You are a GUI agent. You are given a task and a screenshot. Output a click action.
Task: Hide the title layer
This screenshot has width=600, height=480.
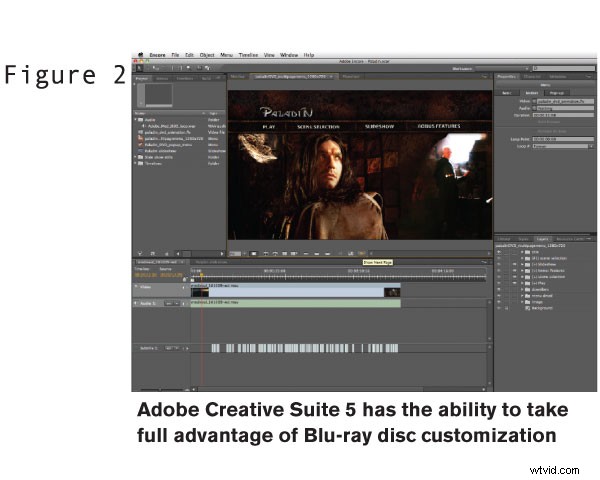pyautogui.click(x=499, y=252)
